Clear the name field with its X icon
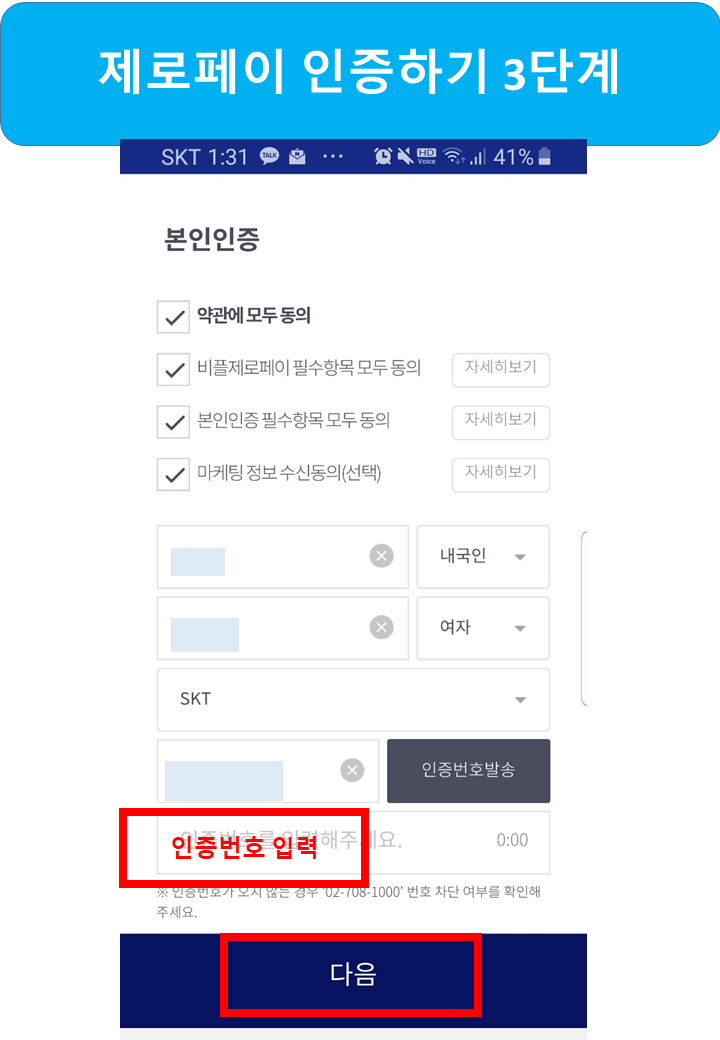720x1040 pixels. coord(381,556)
